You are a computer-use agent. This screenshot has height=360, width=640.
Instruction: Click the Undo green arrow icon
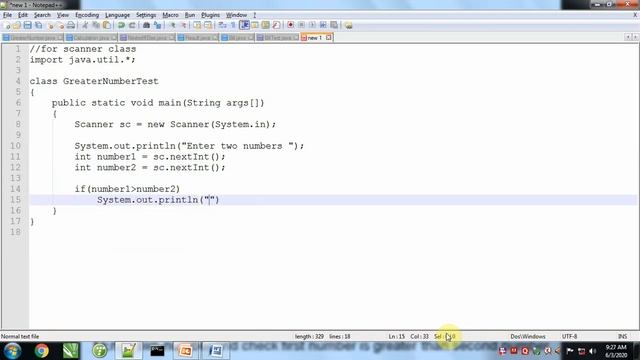(121, 25)
